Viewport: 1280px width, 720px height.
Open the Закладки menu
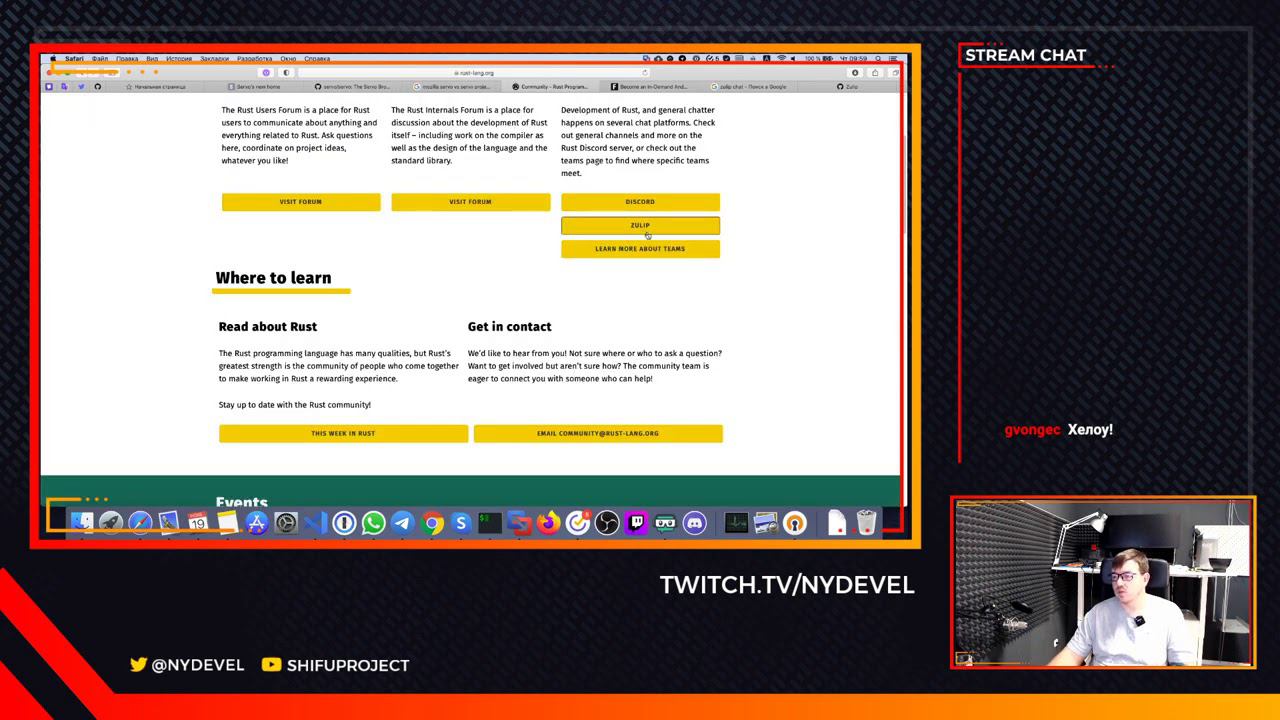click(214, 59)
